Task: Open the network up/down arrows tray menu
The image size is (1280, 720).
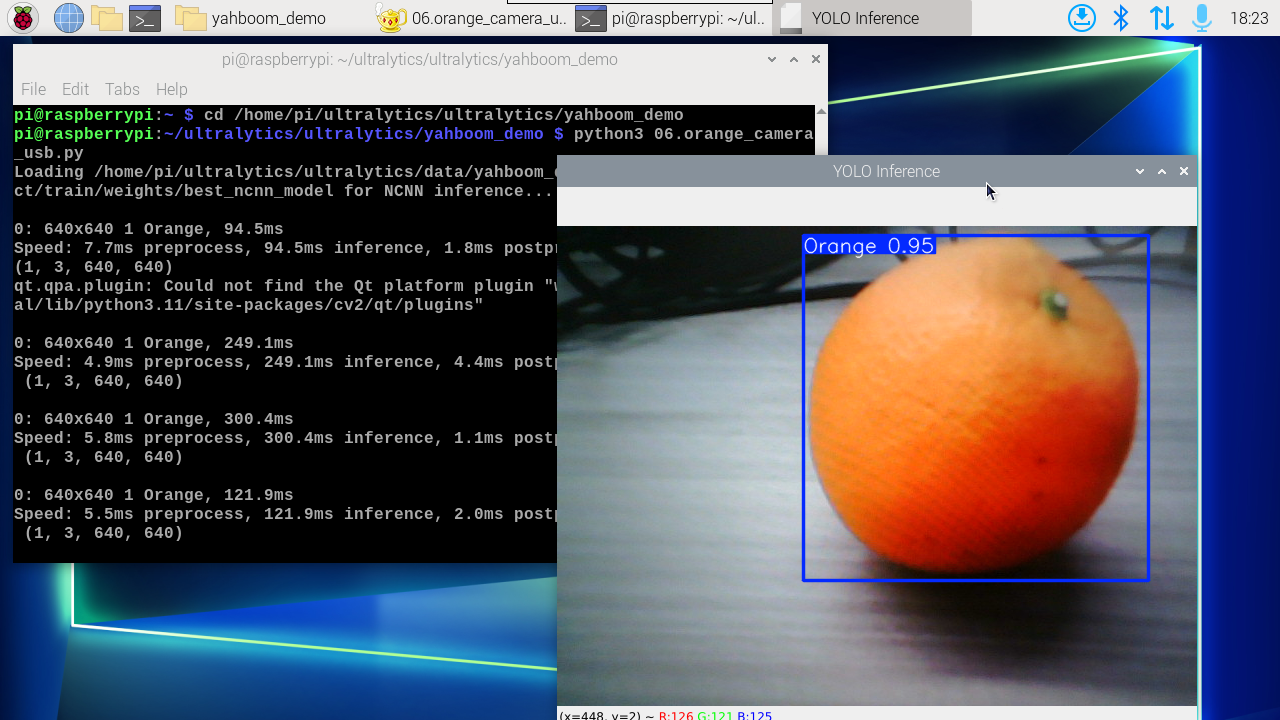Action: coord(1161,18)
